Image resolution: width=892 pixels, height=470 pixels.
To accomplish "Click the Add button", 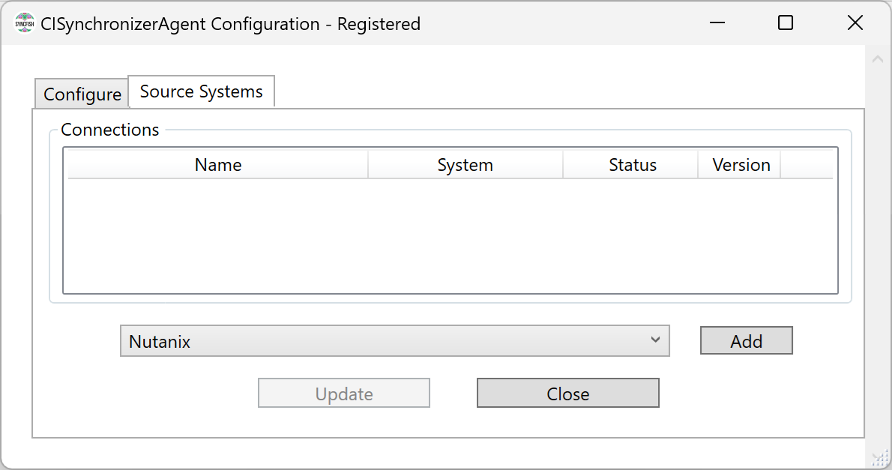I will (x=746, y=340).
